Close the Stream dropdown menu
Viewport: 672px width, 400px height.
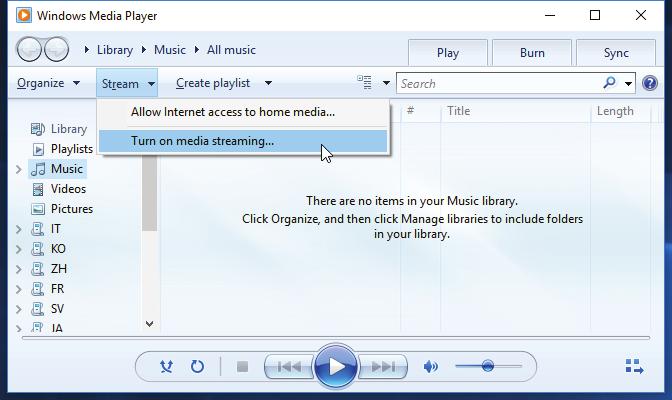point(127,83)
